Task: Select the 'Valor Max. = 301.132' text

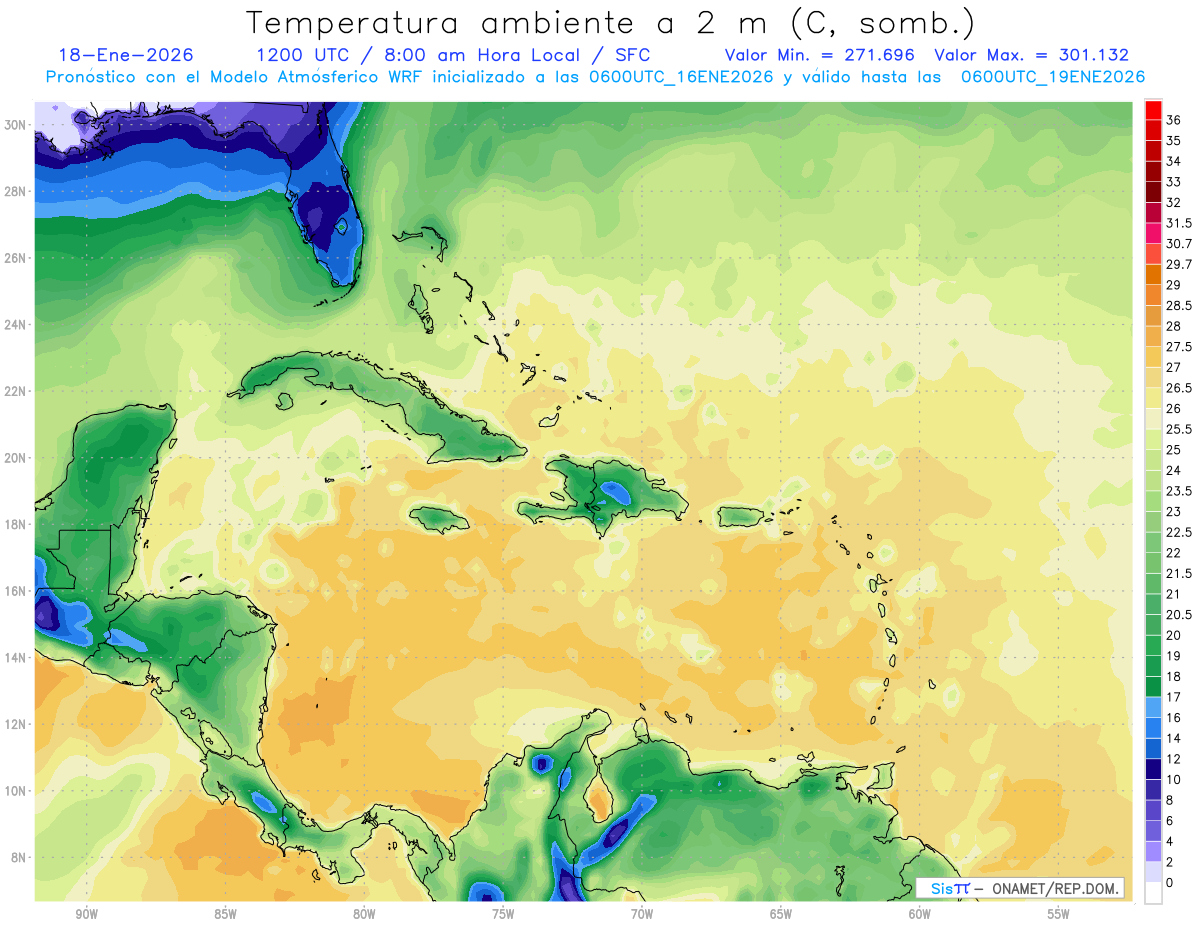Action: pyautogui.click(x=1031, y=55)
